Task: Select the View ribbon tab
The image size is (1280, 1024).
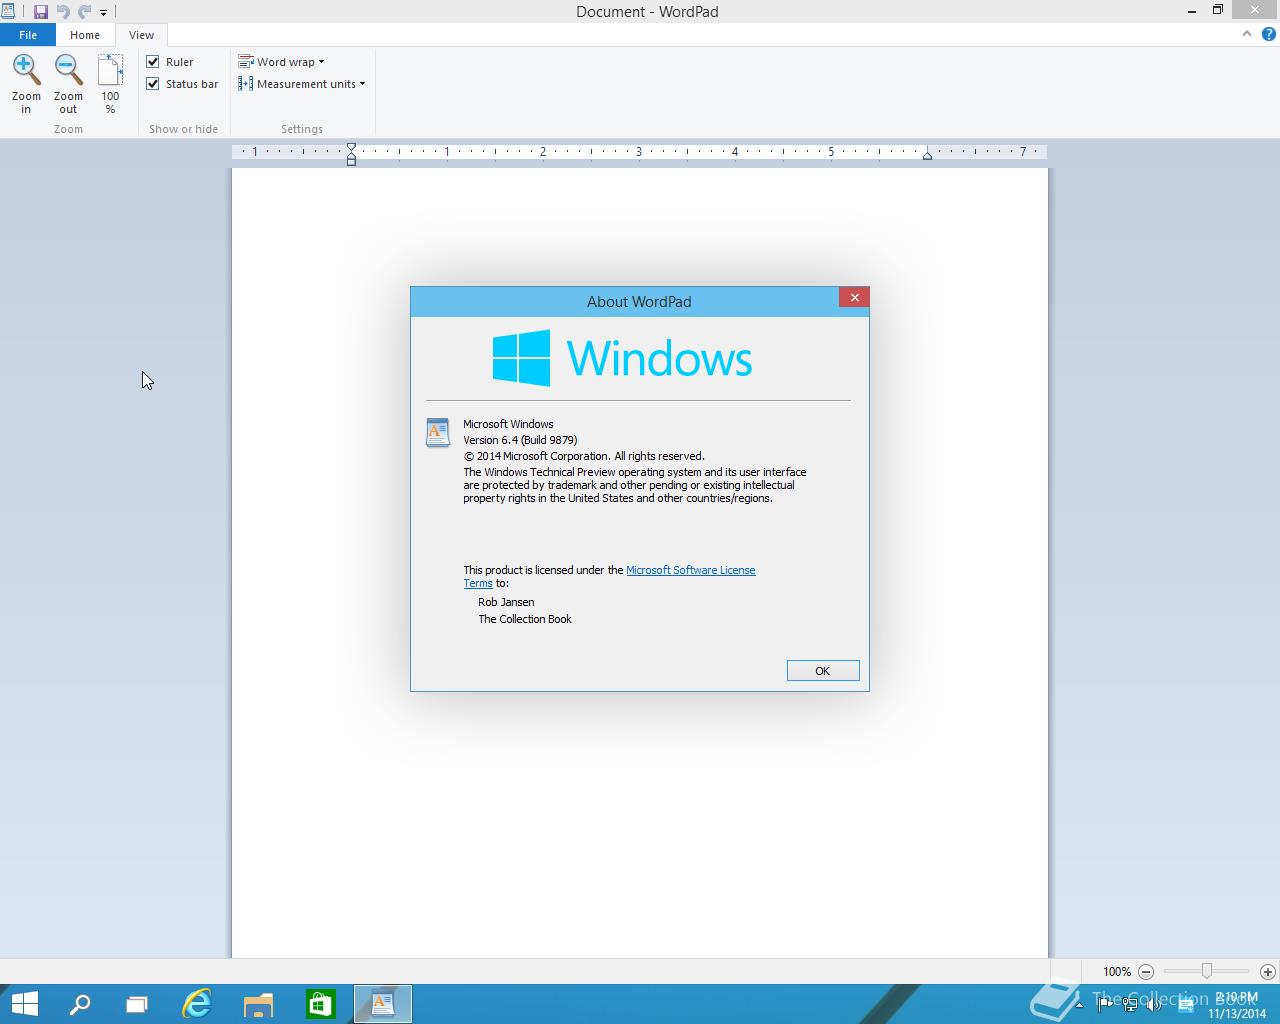Action: click(x=141, y=35)
